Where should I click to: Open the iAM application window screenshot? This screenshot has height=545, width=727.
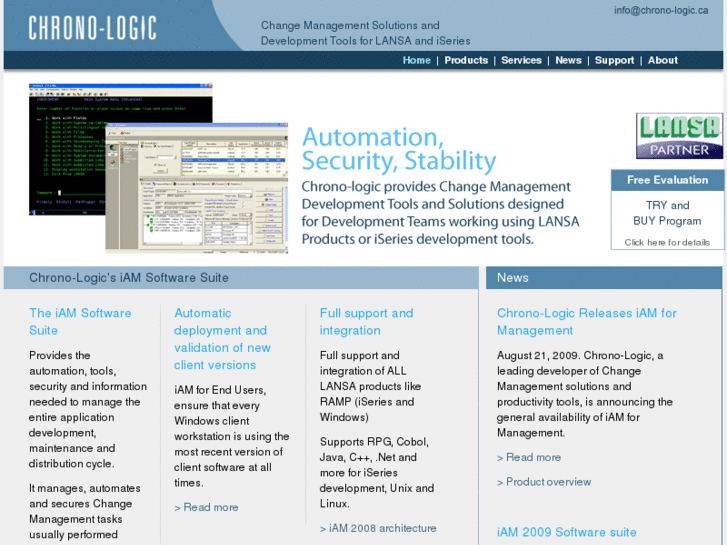(197, 188)
